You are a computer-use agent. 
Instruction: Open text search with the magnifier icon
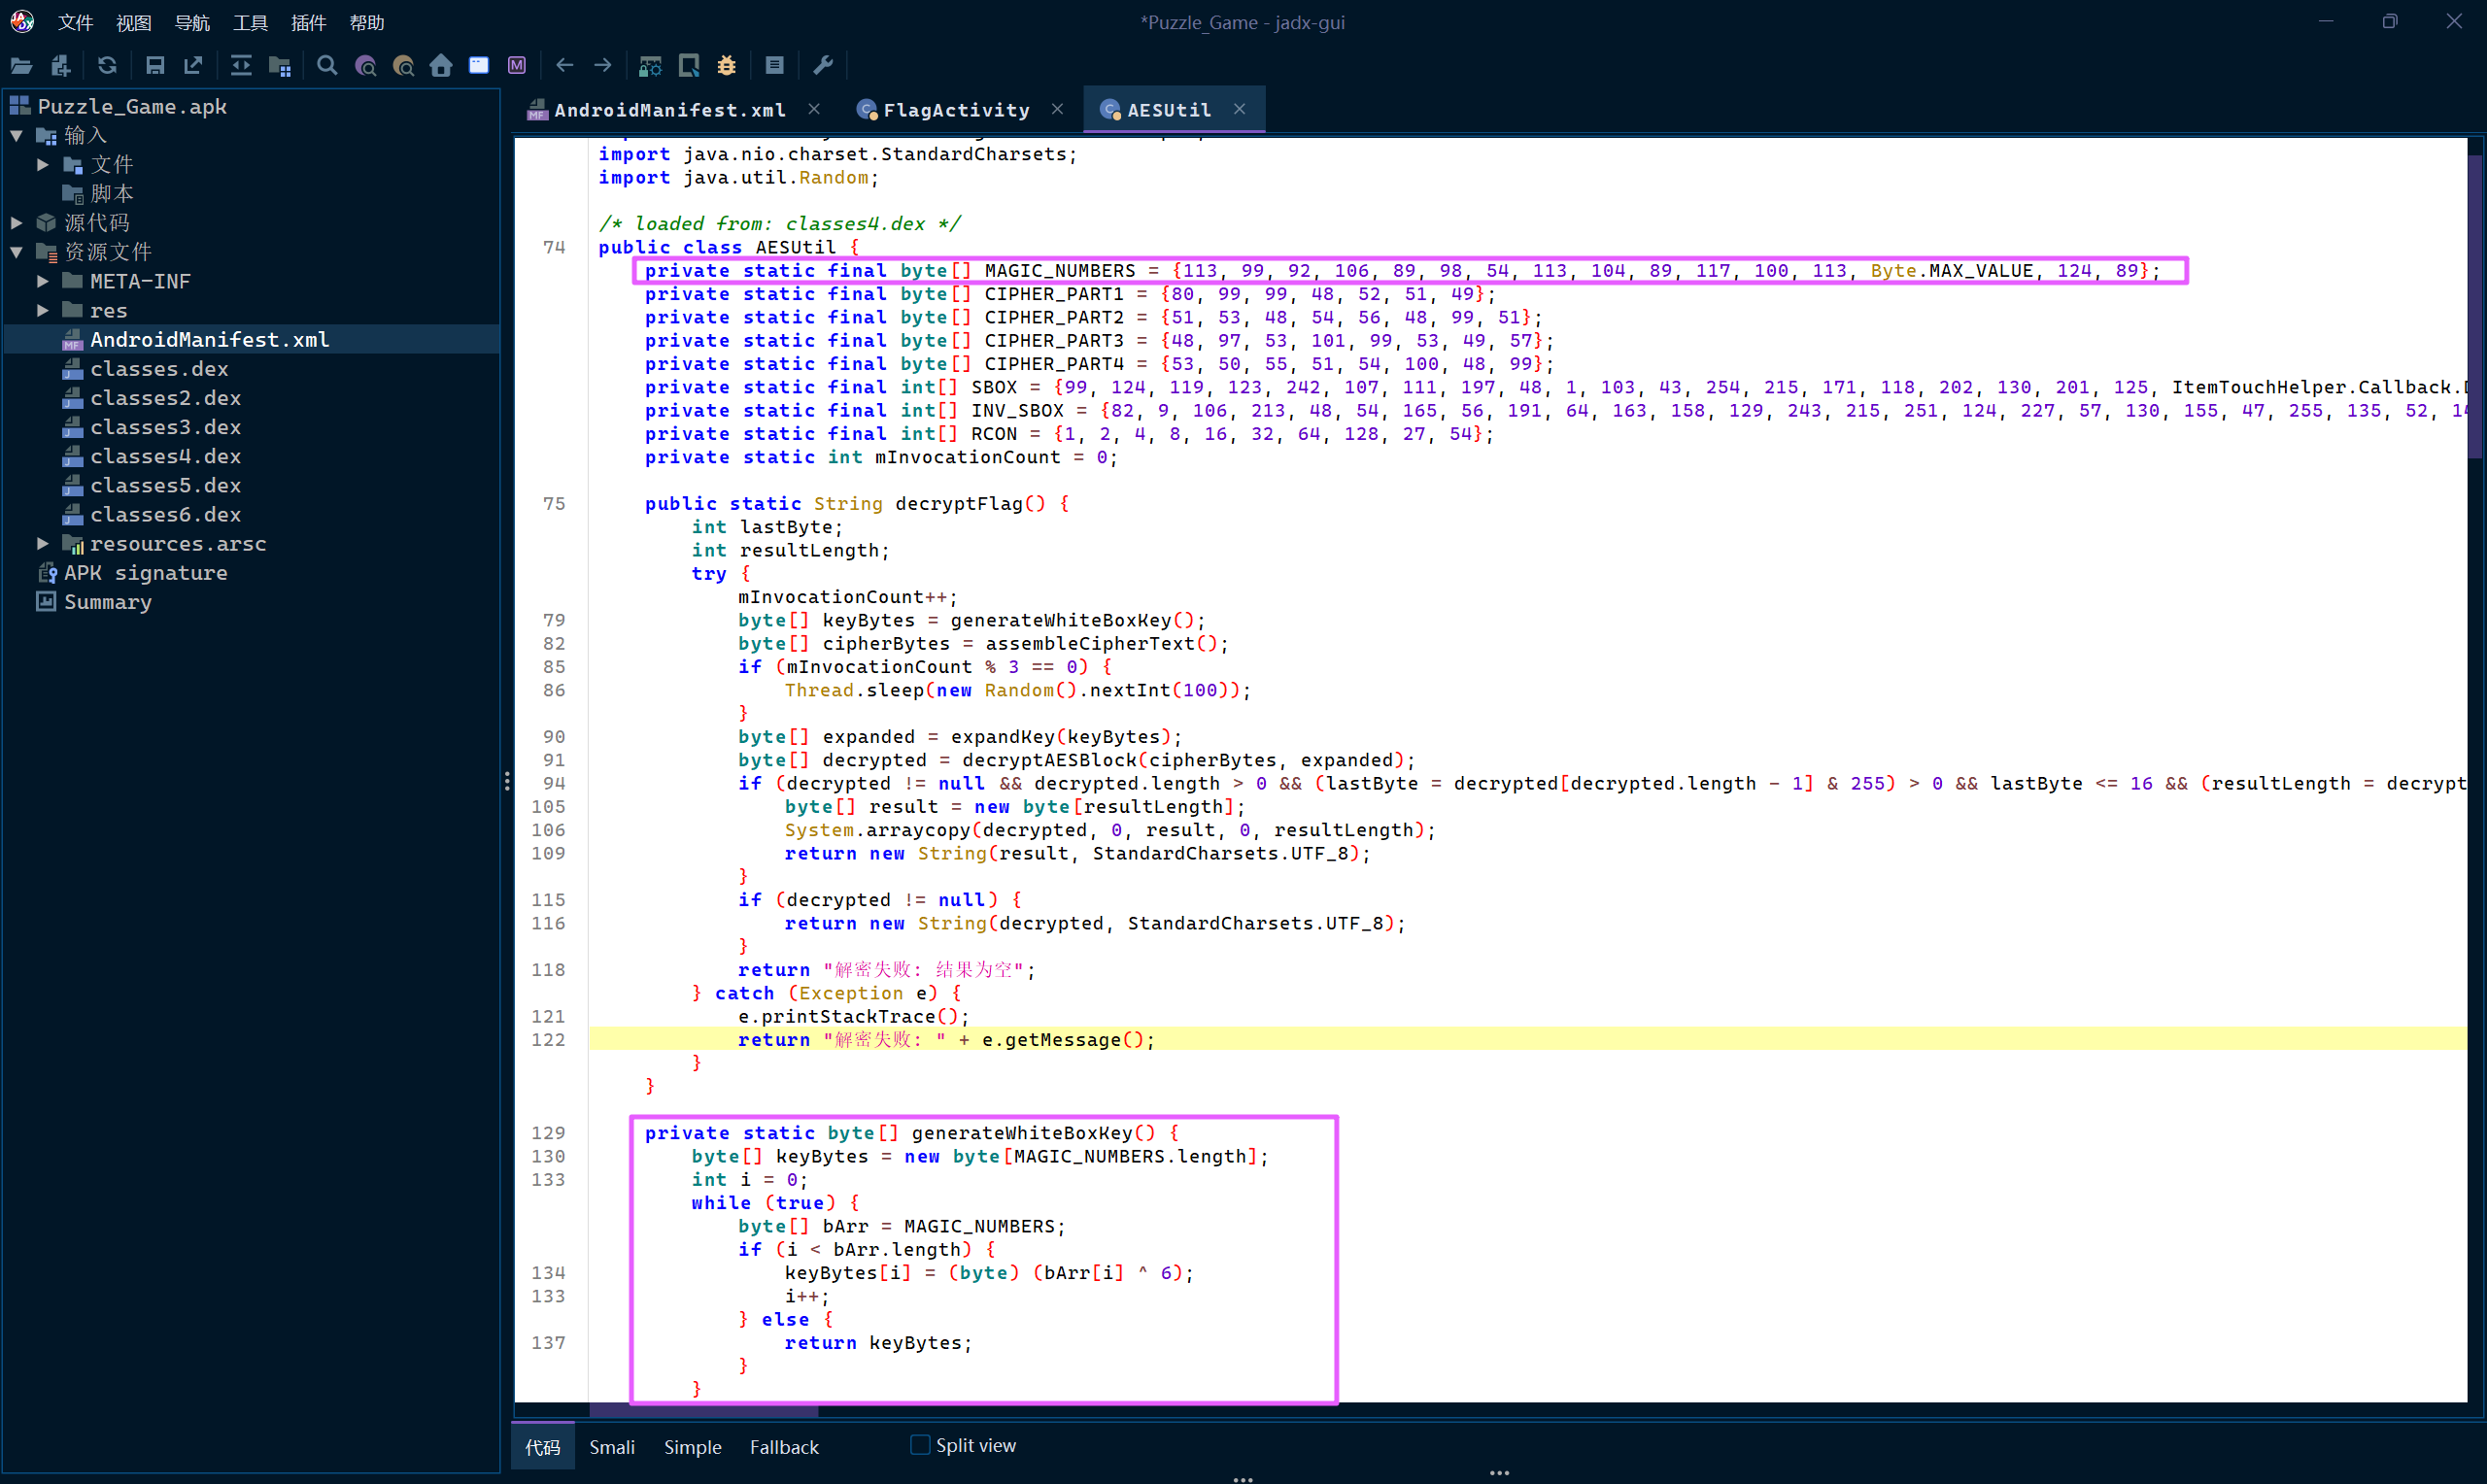pyautogui.click(x=327, y=66)
